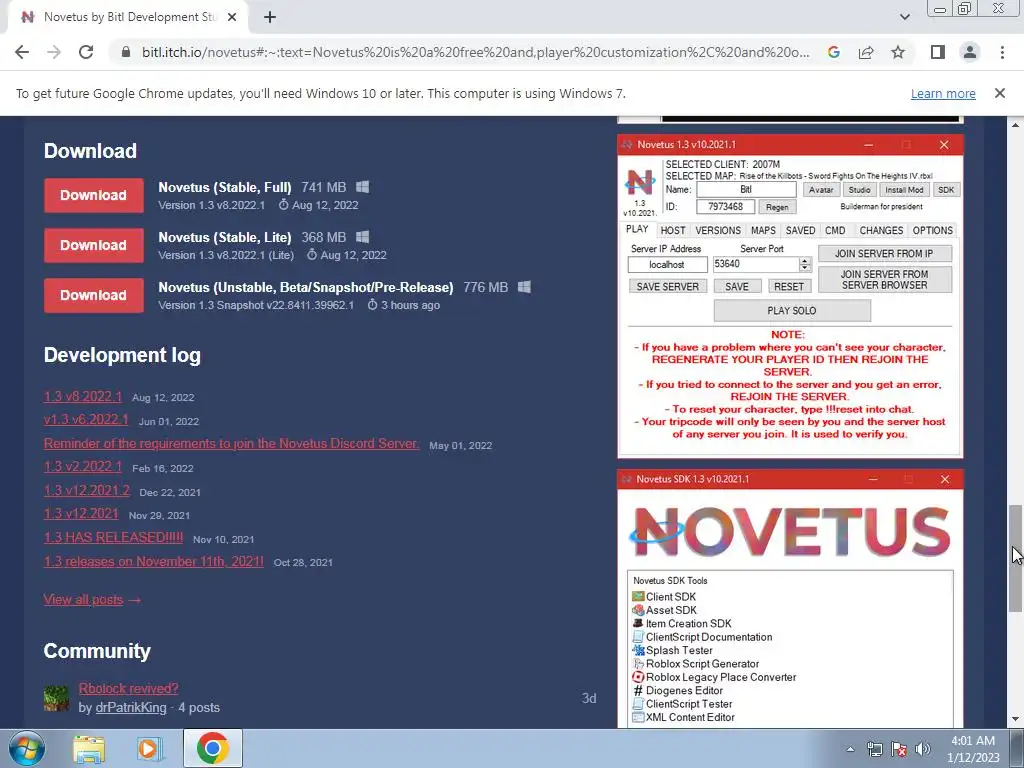Click the page vertical scrollbar thumb

(x=1015, y=558)
